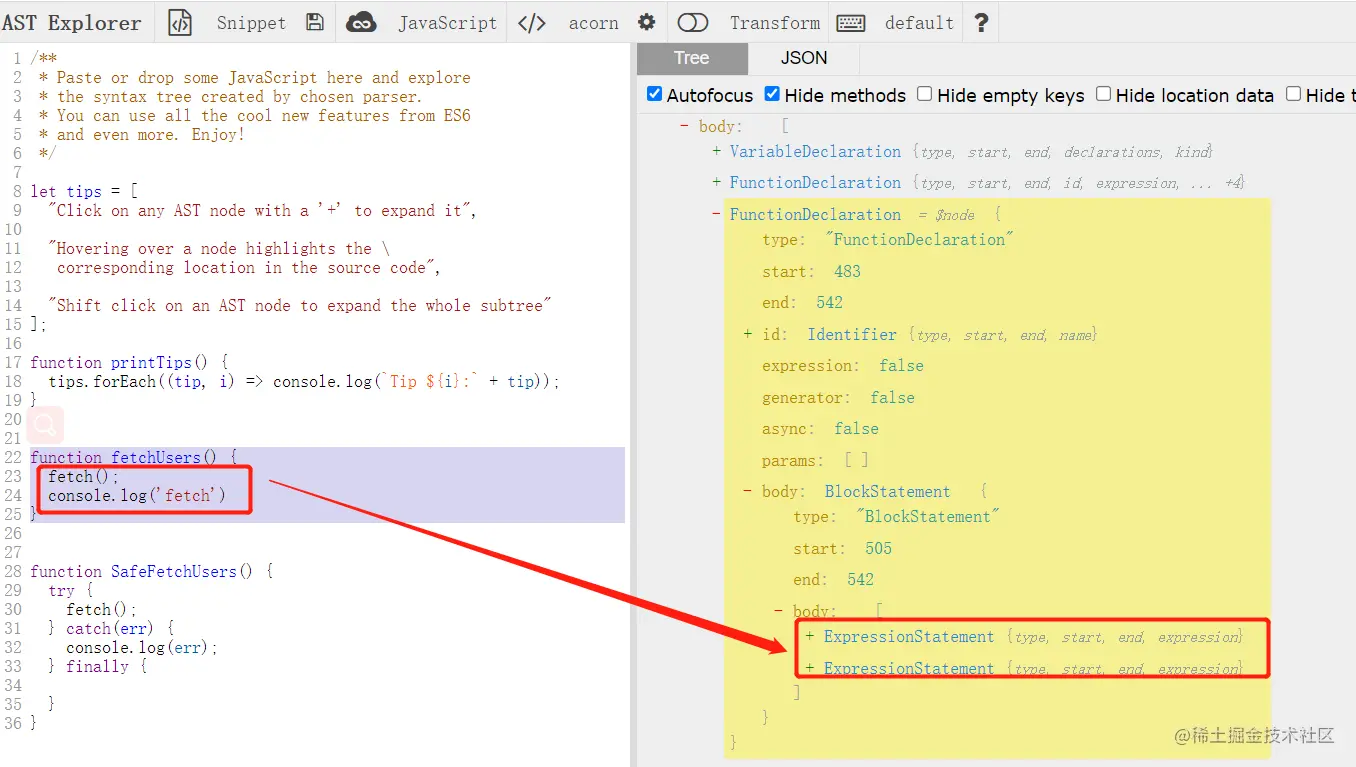Click the comment line '* and even more. Enjoy!'
This screenshot has width=1356, height=767.
141,134
